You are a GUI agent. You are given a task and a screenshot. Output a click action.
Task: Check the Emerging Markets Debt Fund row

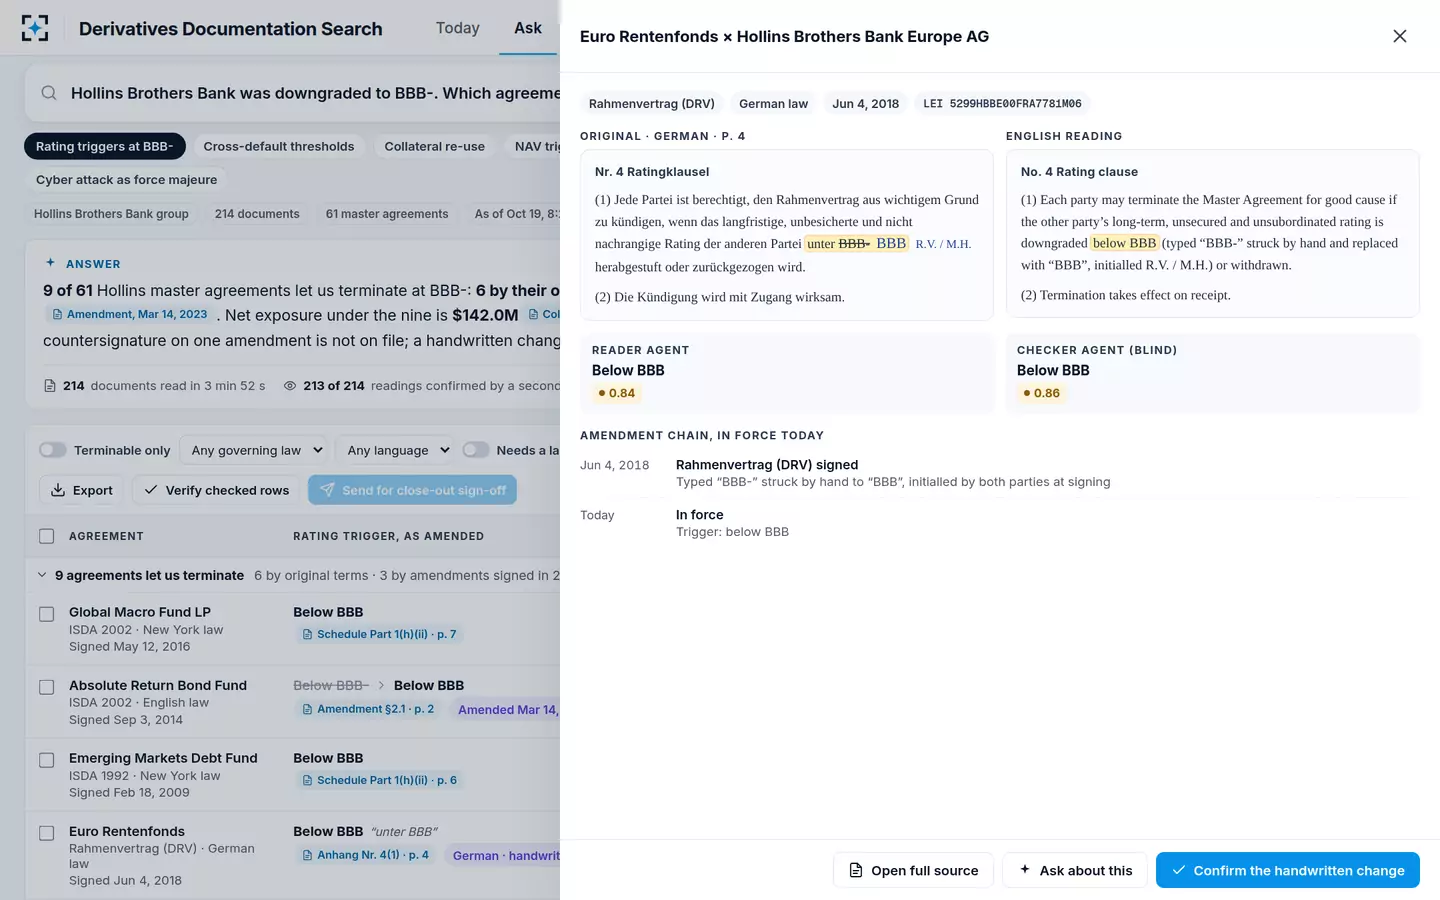pyautogui.click(x=47, y=760)
